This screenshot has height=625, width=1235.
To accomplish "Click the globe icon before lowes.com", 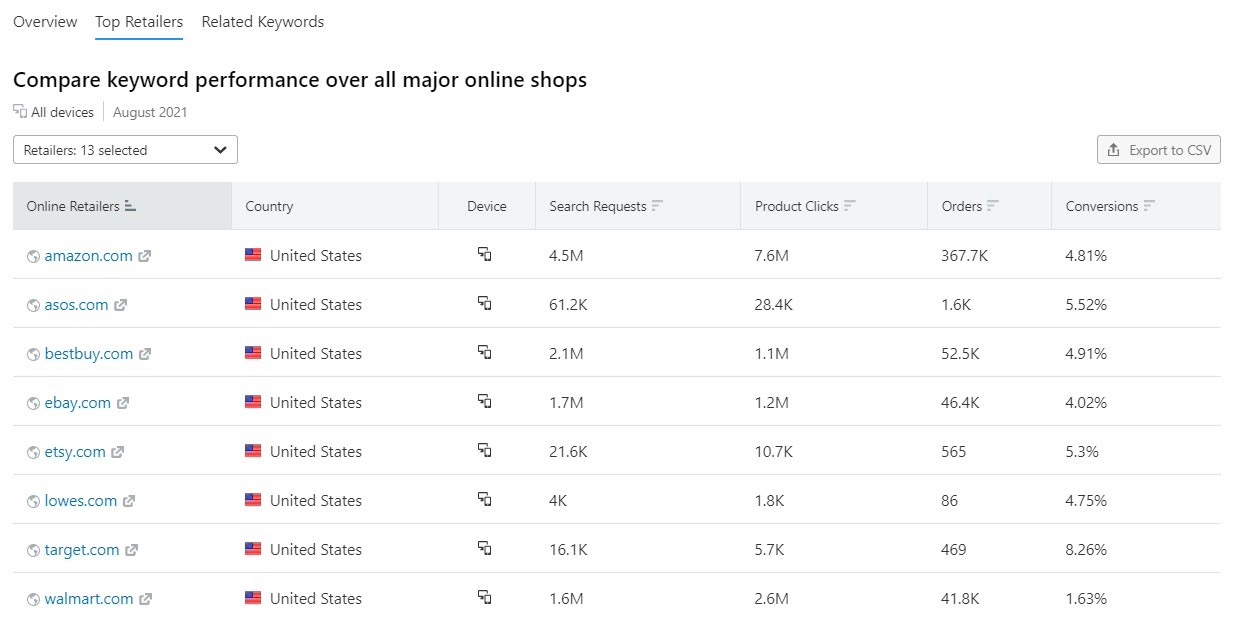I will tap(34, 501).
